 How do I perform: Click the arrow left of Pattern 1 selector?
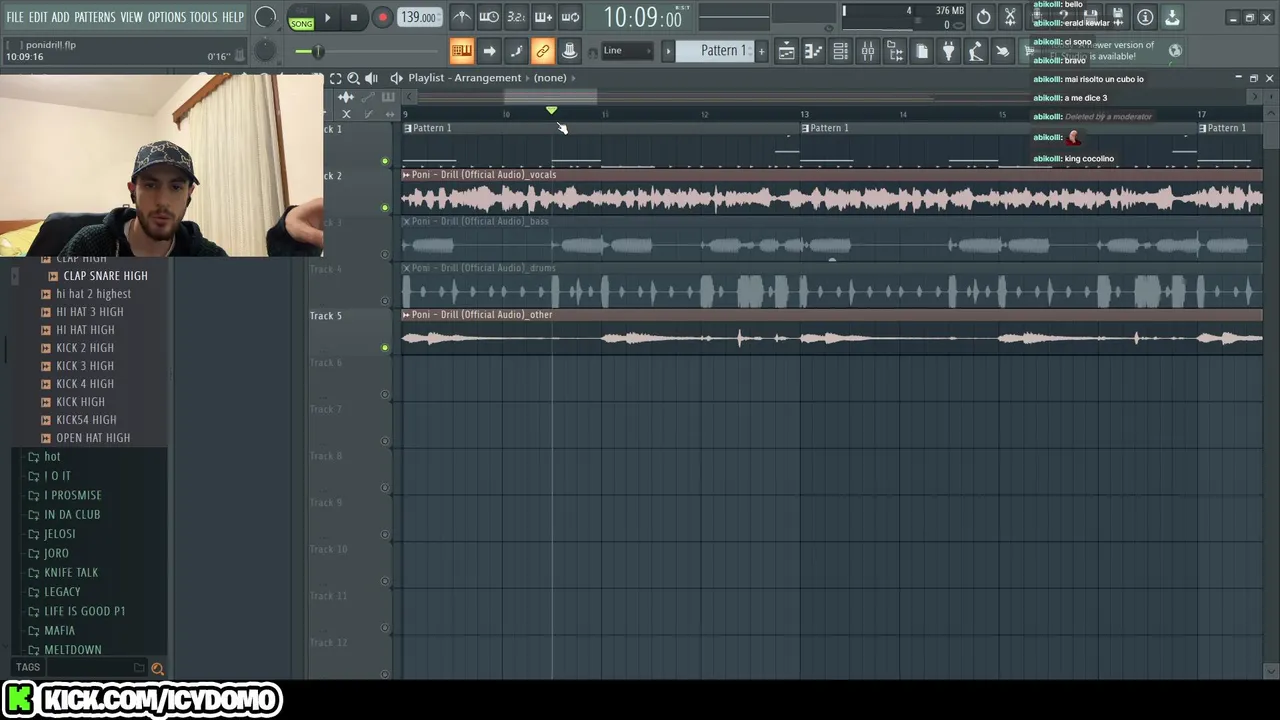point(668,51)
